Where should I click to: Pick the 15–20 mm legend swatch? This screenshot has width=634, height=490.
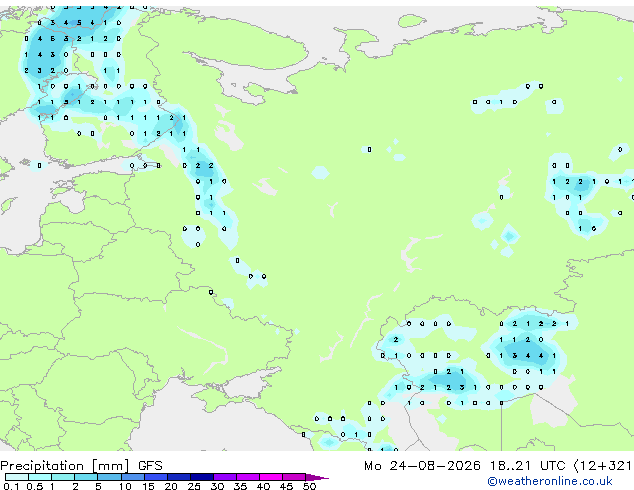[x=155, y=477]
